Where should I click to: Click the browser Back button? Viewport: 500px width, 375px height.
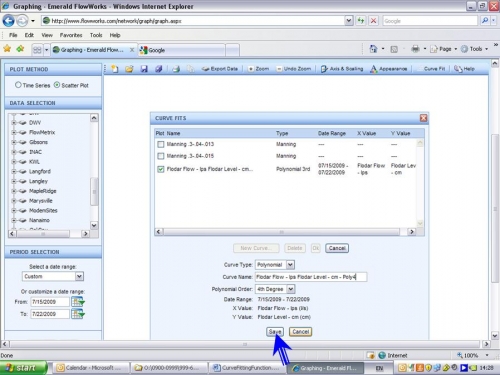8,21
